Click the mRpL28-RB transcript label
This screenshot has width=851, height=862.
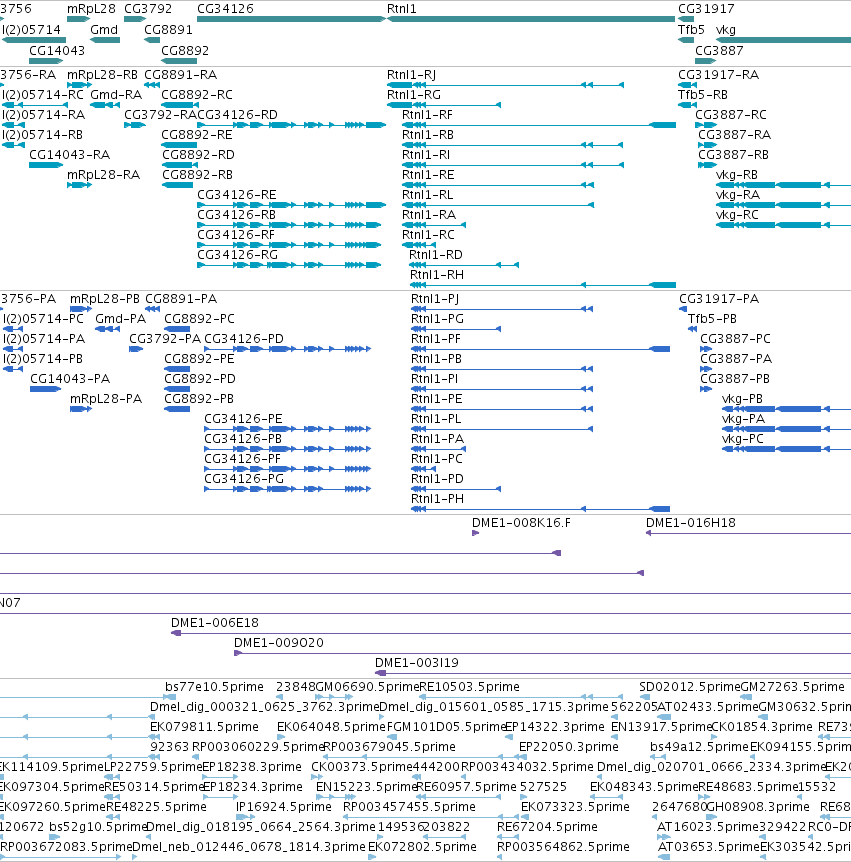click(102, 75)
